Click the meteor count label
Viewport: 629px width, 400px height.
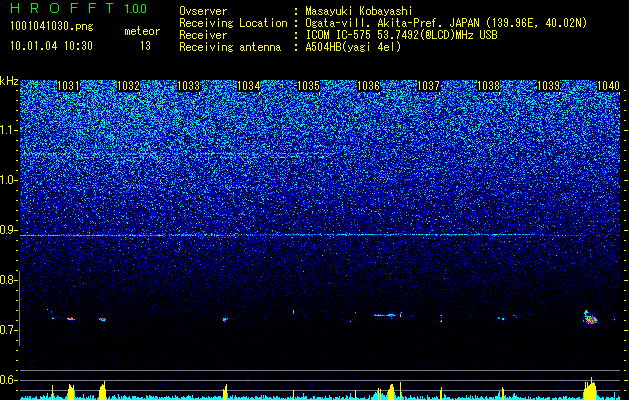pyautogui.click(x=142, y=31)
